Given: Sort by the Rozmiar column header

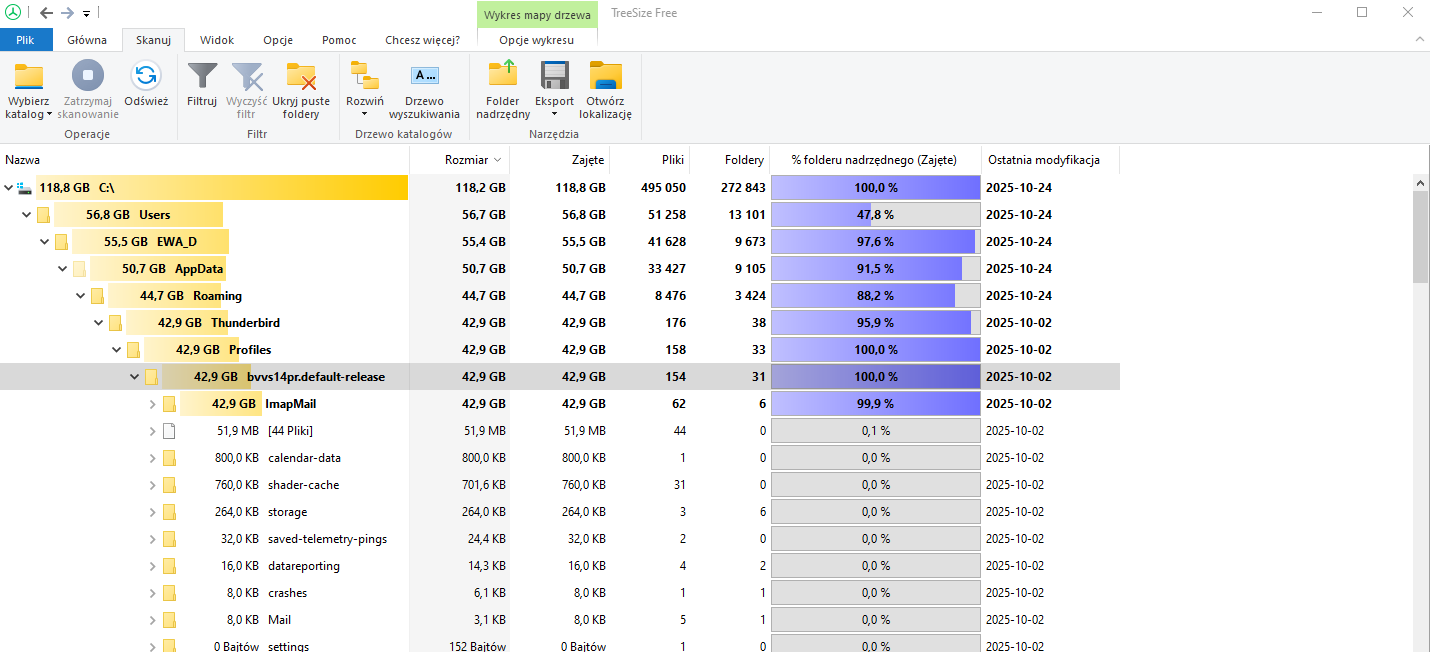Looking at the screenshot, I should pos(460,160).
